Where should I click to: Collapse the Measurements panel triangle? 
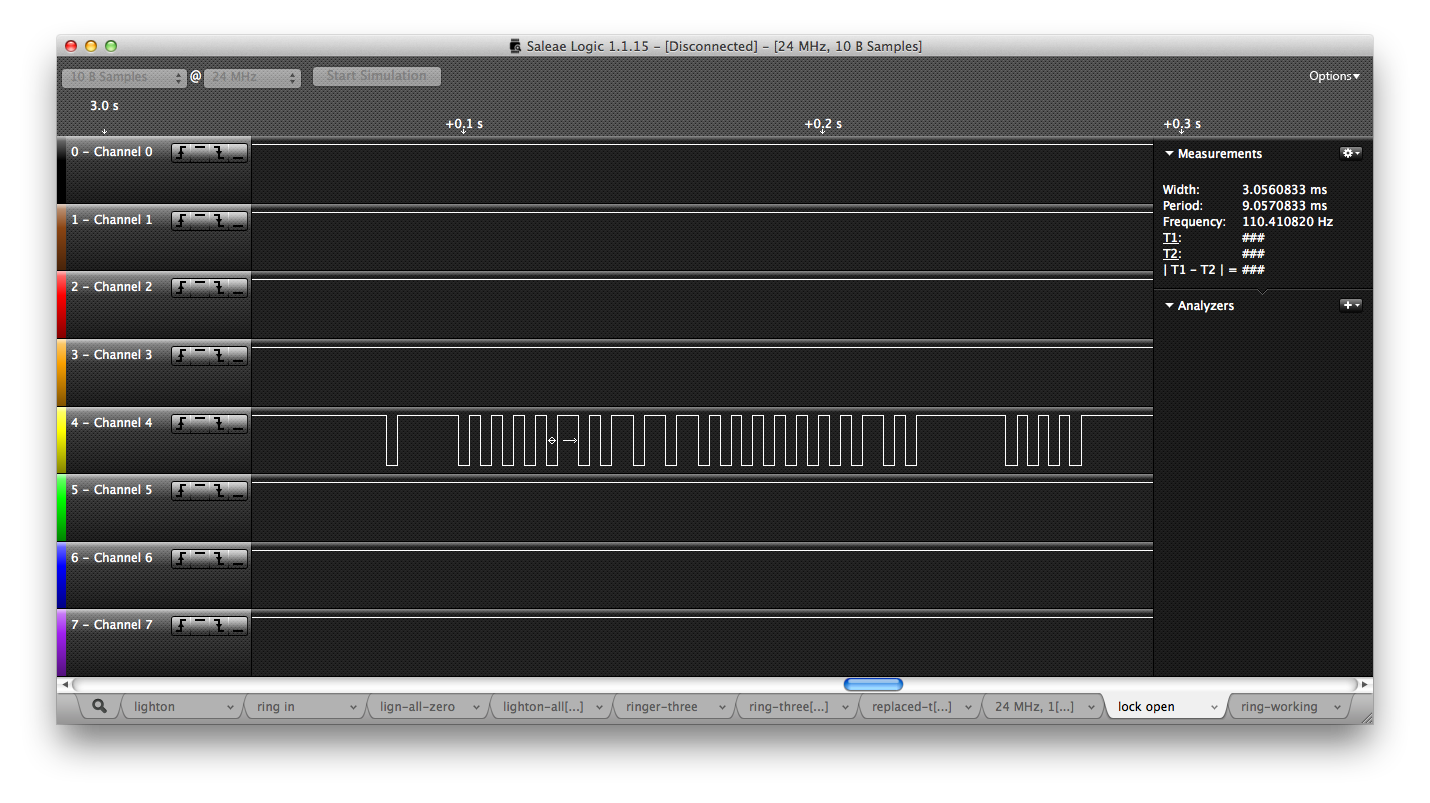tap(1169, 154)
